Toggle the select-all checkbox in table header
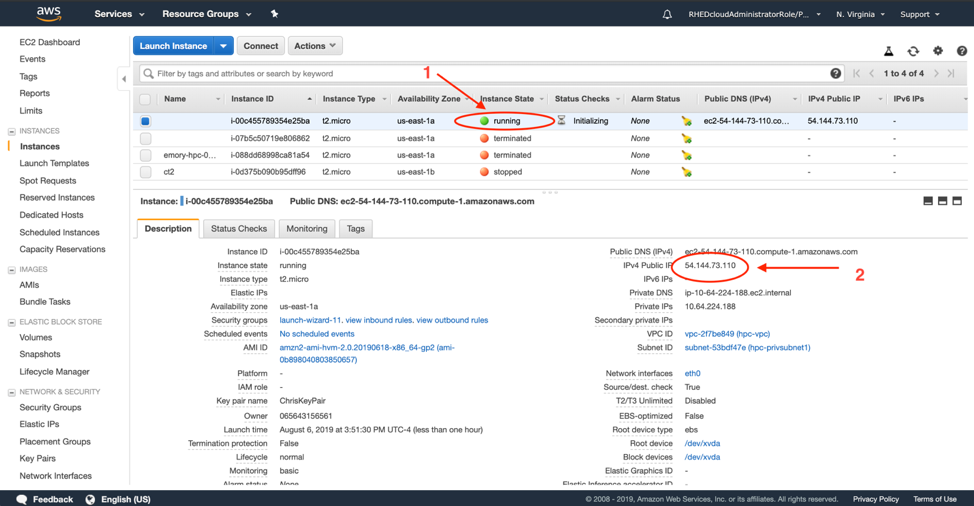 tap(146, 99)
